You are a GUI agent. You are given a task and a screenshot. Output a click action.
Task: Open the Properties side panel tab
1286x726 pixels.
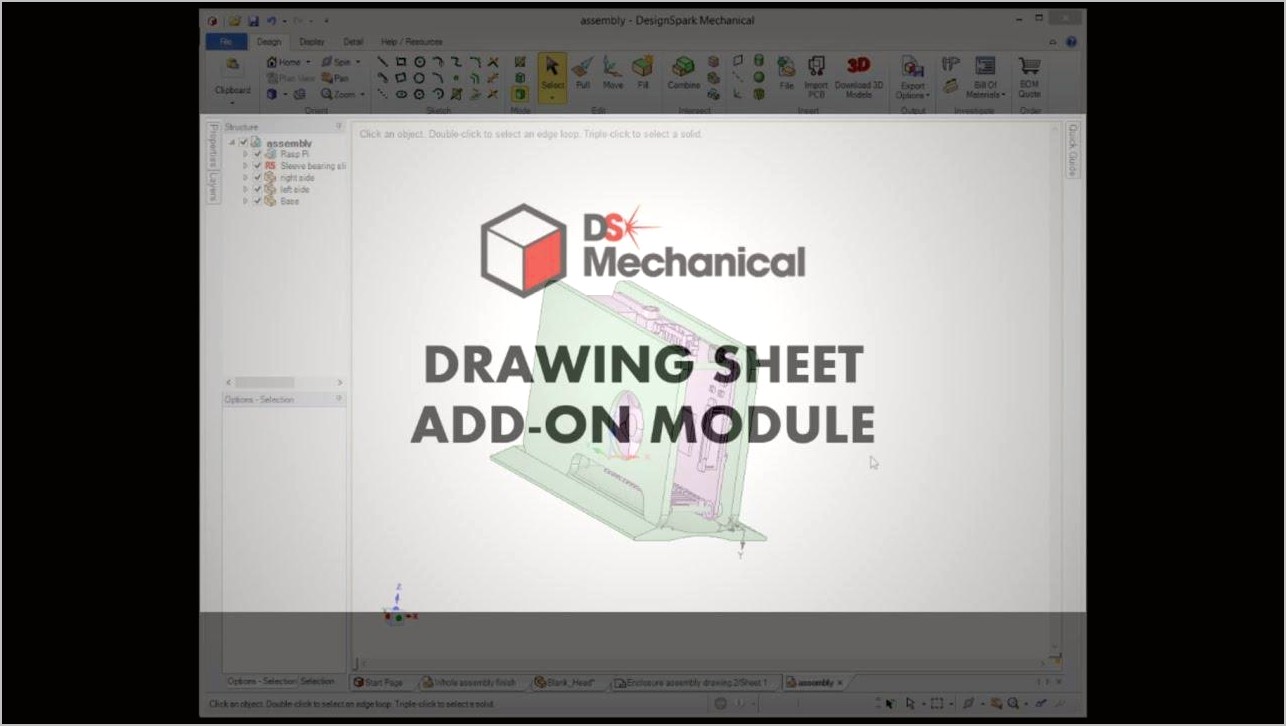click(x=212, y=147)
